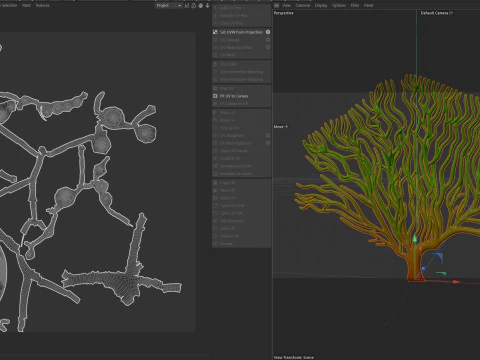Open UV Weld and Relax options gear
Viewport: 480px width, 360px height.
click(268, 47)
